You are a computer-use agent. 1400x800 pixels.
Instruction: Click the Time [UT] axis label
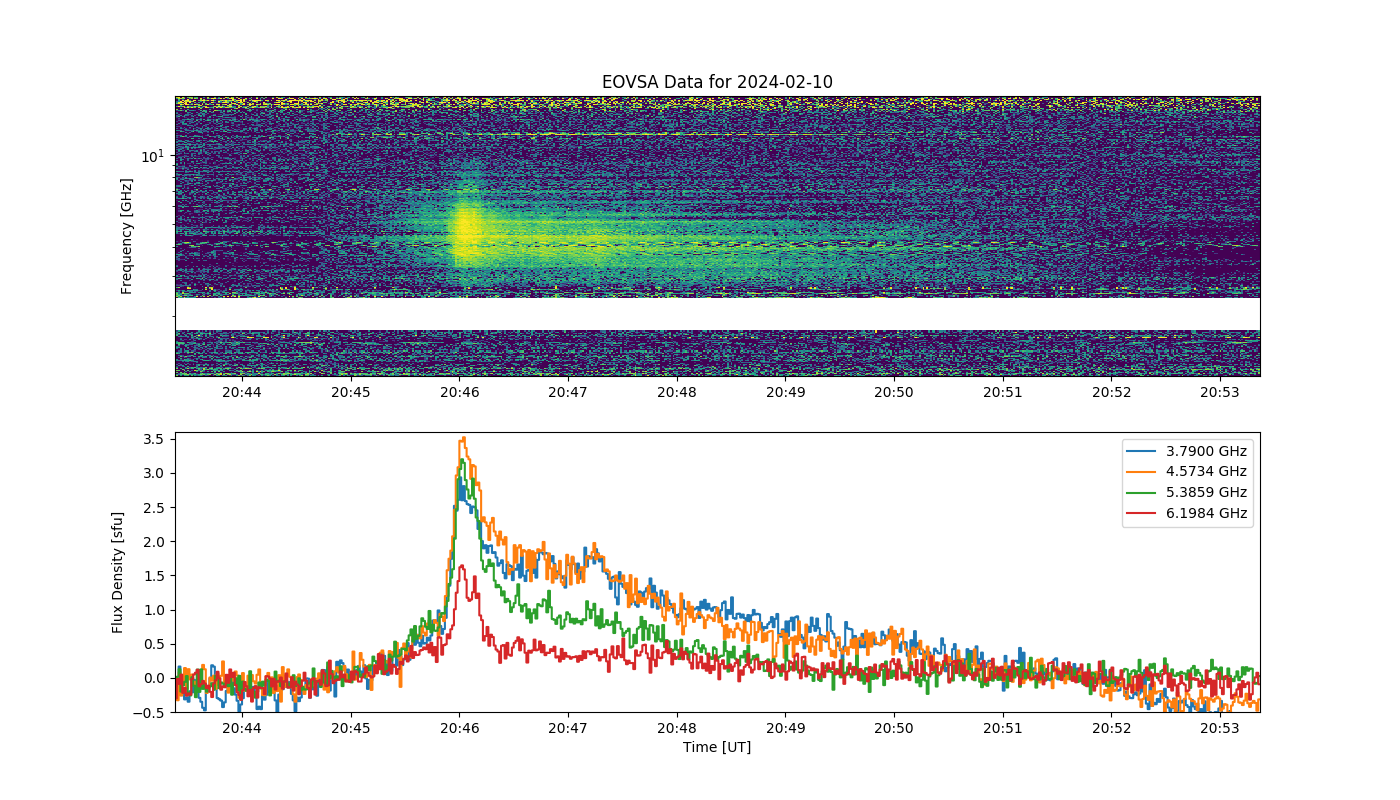point(717,747)
